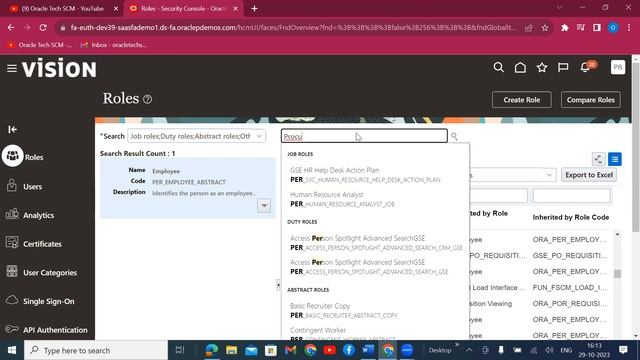Go to the Home icon
The width and height of the screenshot is (640, 360).
click(520, 67)
